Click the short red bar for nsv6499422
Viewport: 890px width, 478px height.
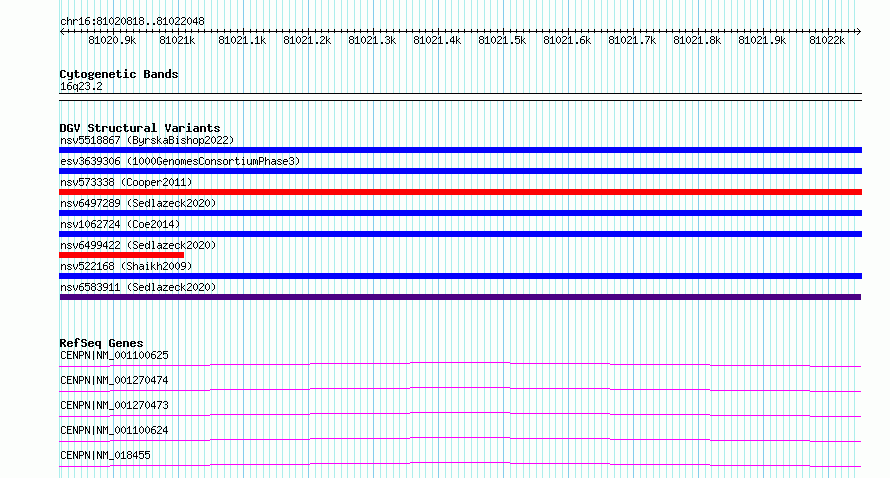121,255
